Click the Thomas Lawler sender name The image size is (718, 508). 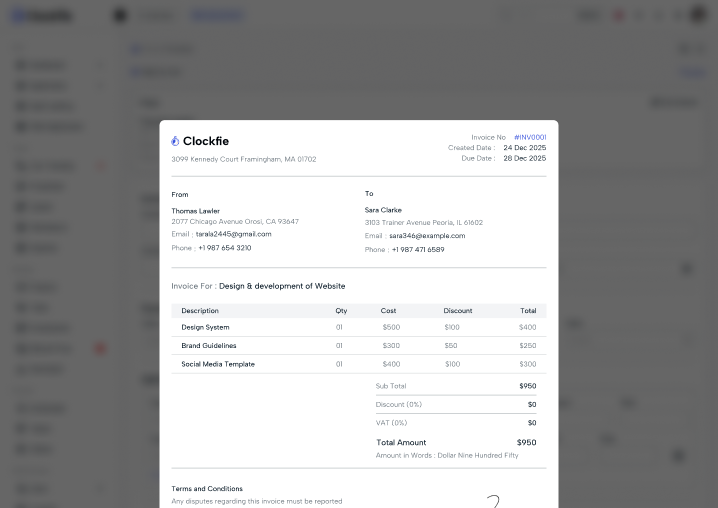(196, 211)
